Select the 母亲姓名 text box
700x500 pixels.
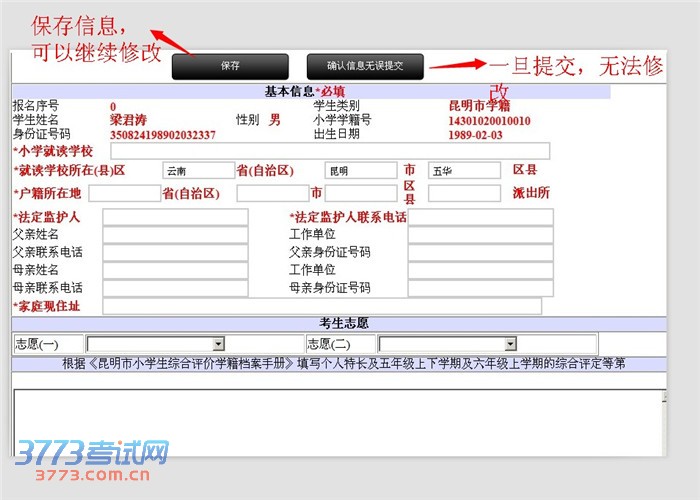(175, 270)
